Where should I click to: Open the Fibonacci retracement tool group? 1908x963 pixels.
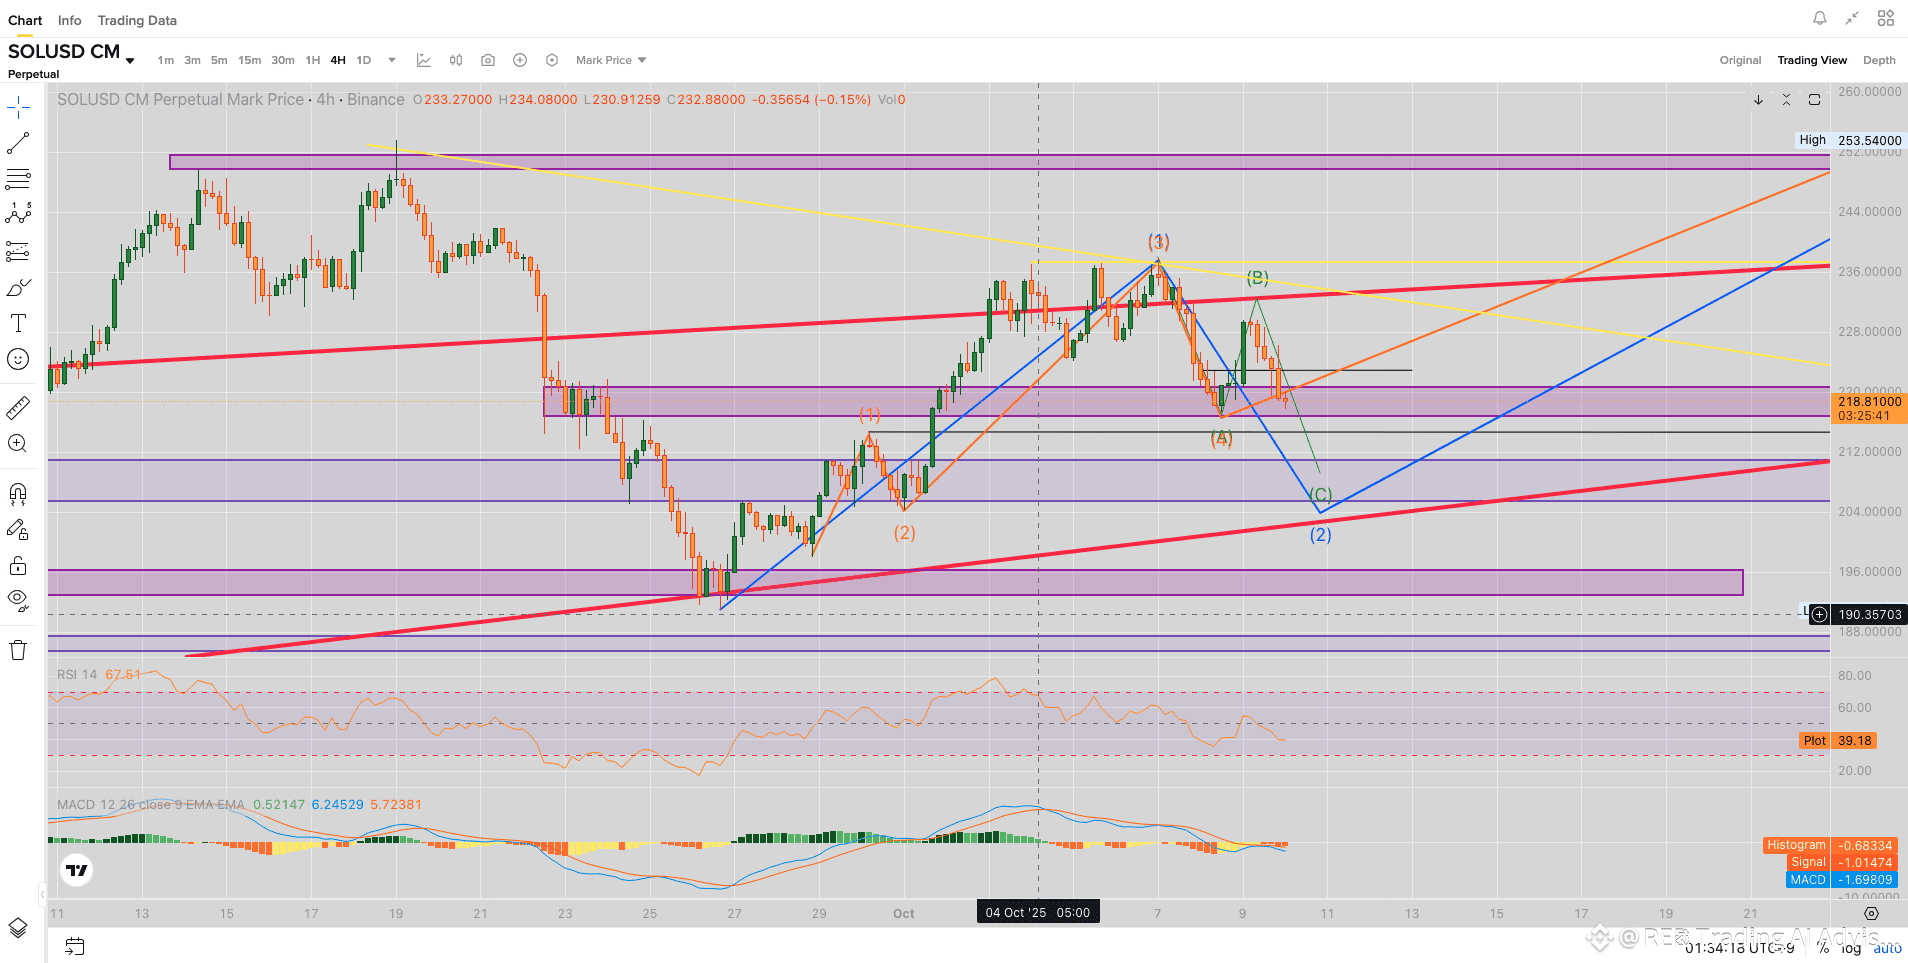click(18, 179)
